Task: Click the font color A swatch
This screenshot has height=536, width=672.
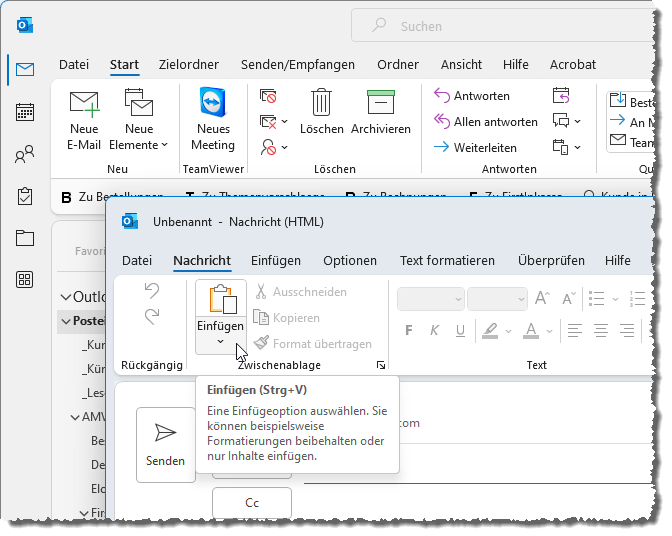Action: (531, 331)
